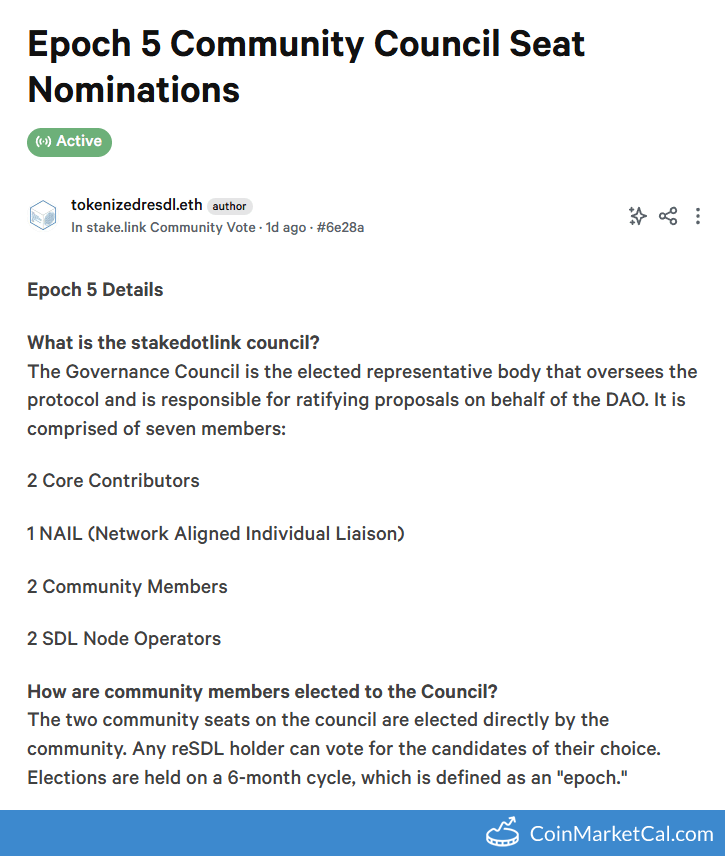Click the AI summary sparkle icon
The height and width of the screenshot is (856, 725).
(x=637, y=216)
